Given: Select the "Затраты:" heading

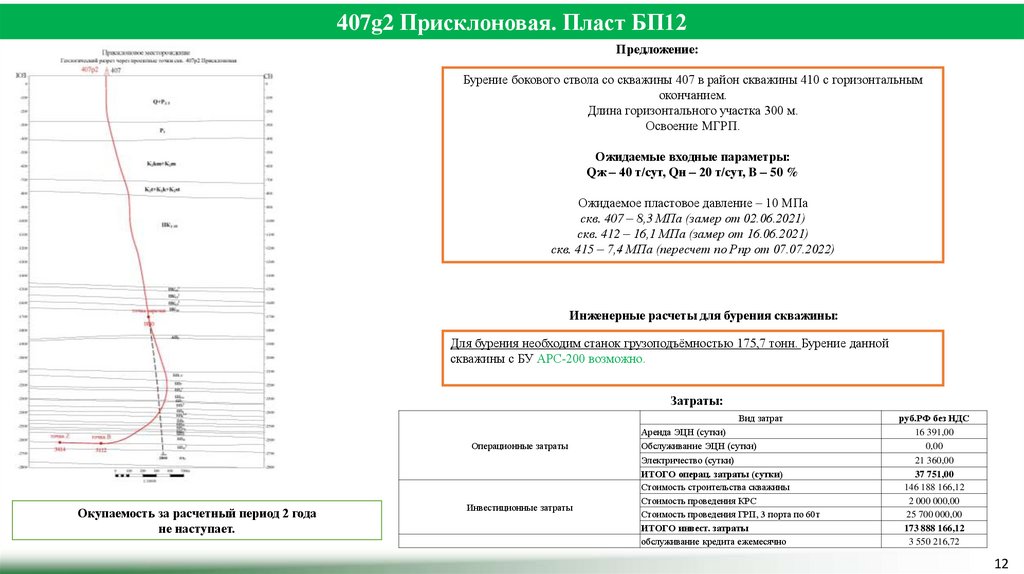Looking at the screenshot, I should tap(696, 401).
